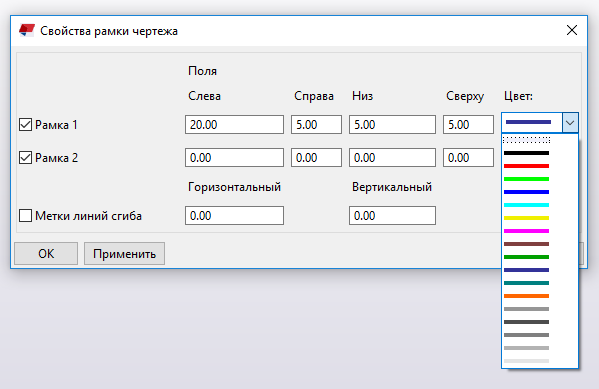Viewport: 599px width, 389px height.
Task: Click the Горизонтальный label
Action: (234, 187)
